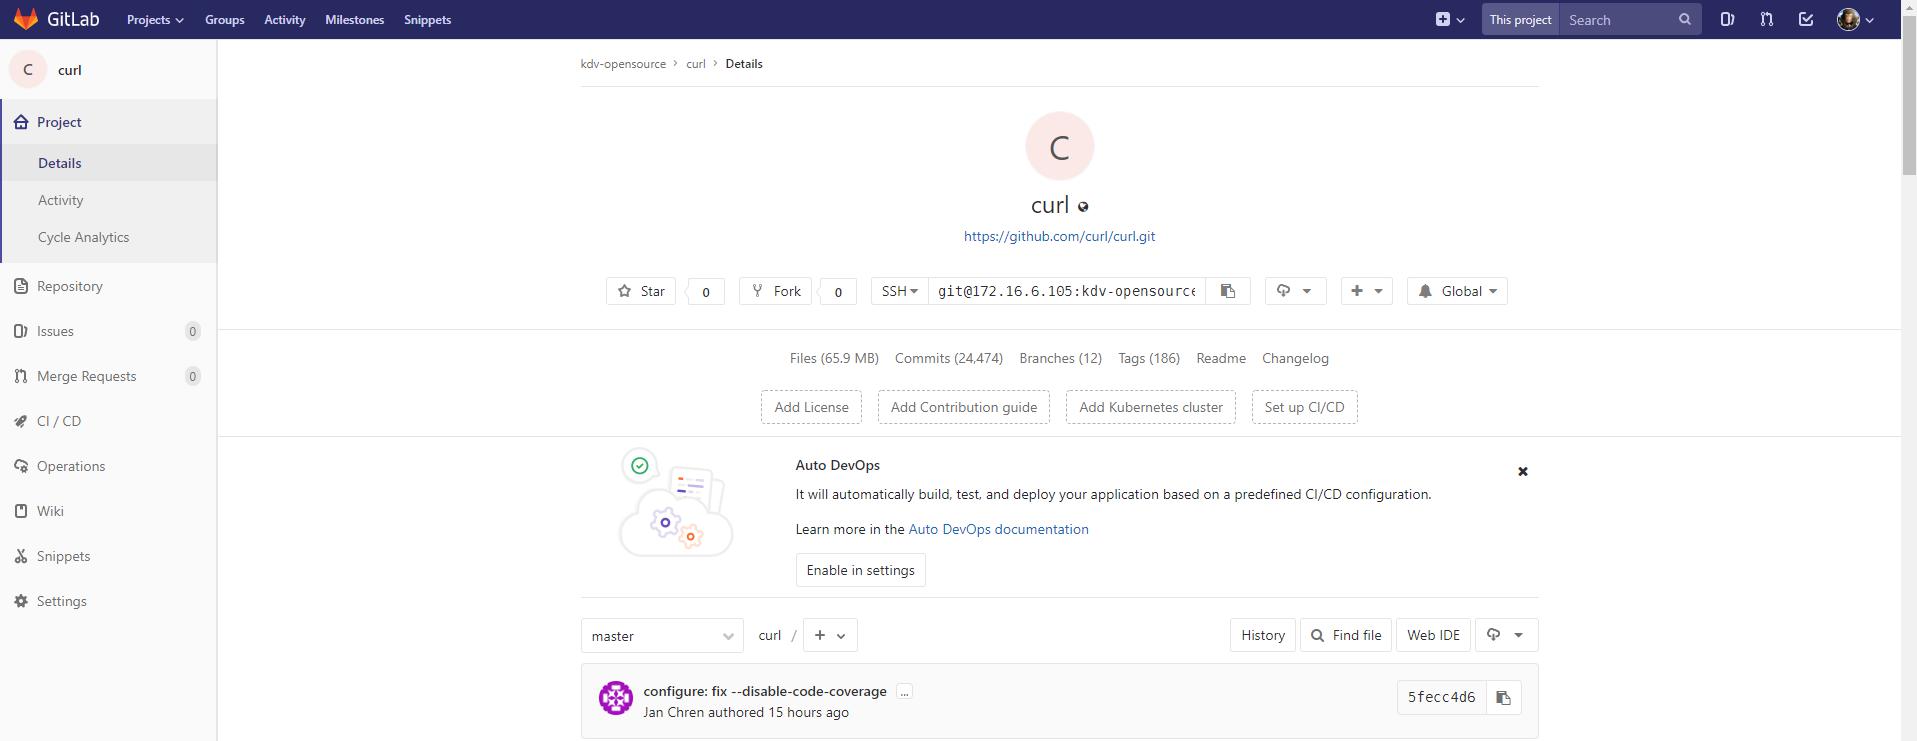
Task: Open the download source dropdown near Web IDE
Action: point(1505,635)
